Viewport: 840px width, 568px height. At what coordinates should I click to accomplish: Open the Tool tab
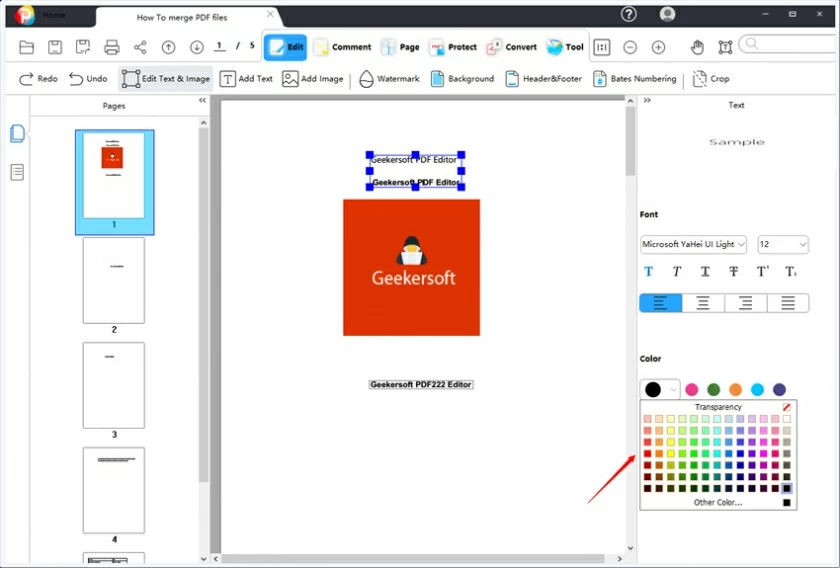565,47
